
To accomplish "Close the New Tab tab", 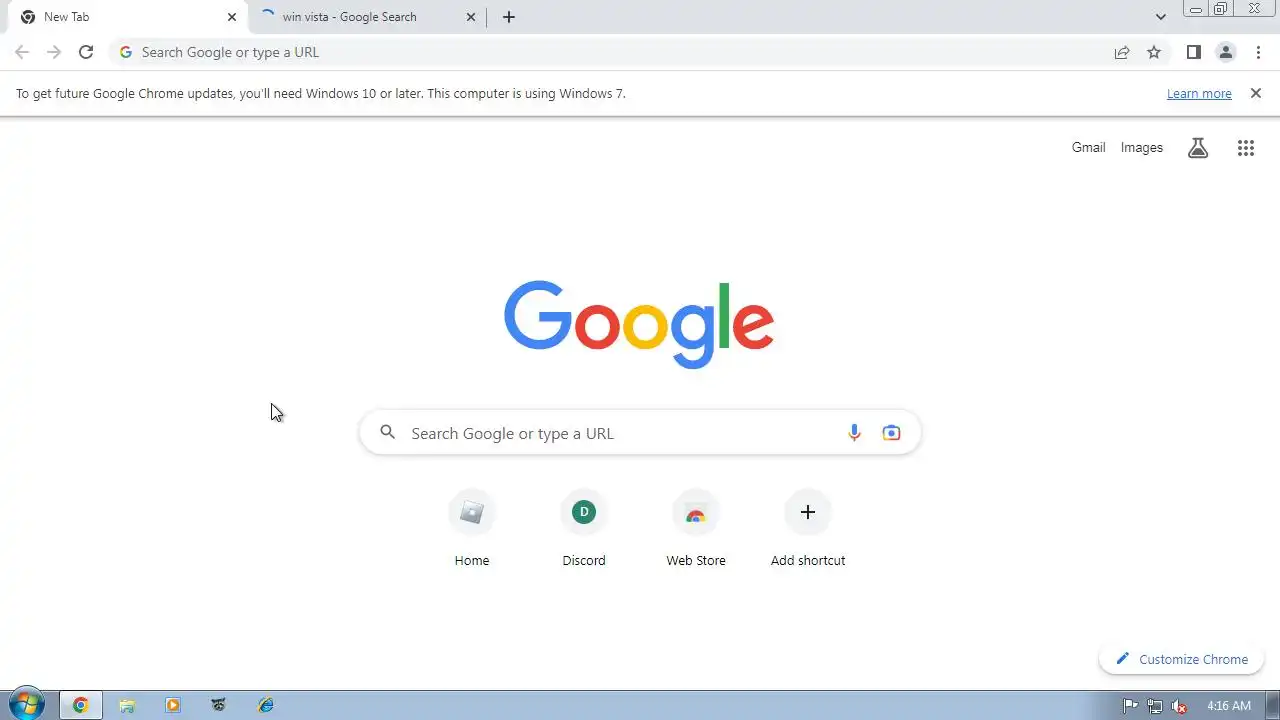I will coord(232,17).
